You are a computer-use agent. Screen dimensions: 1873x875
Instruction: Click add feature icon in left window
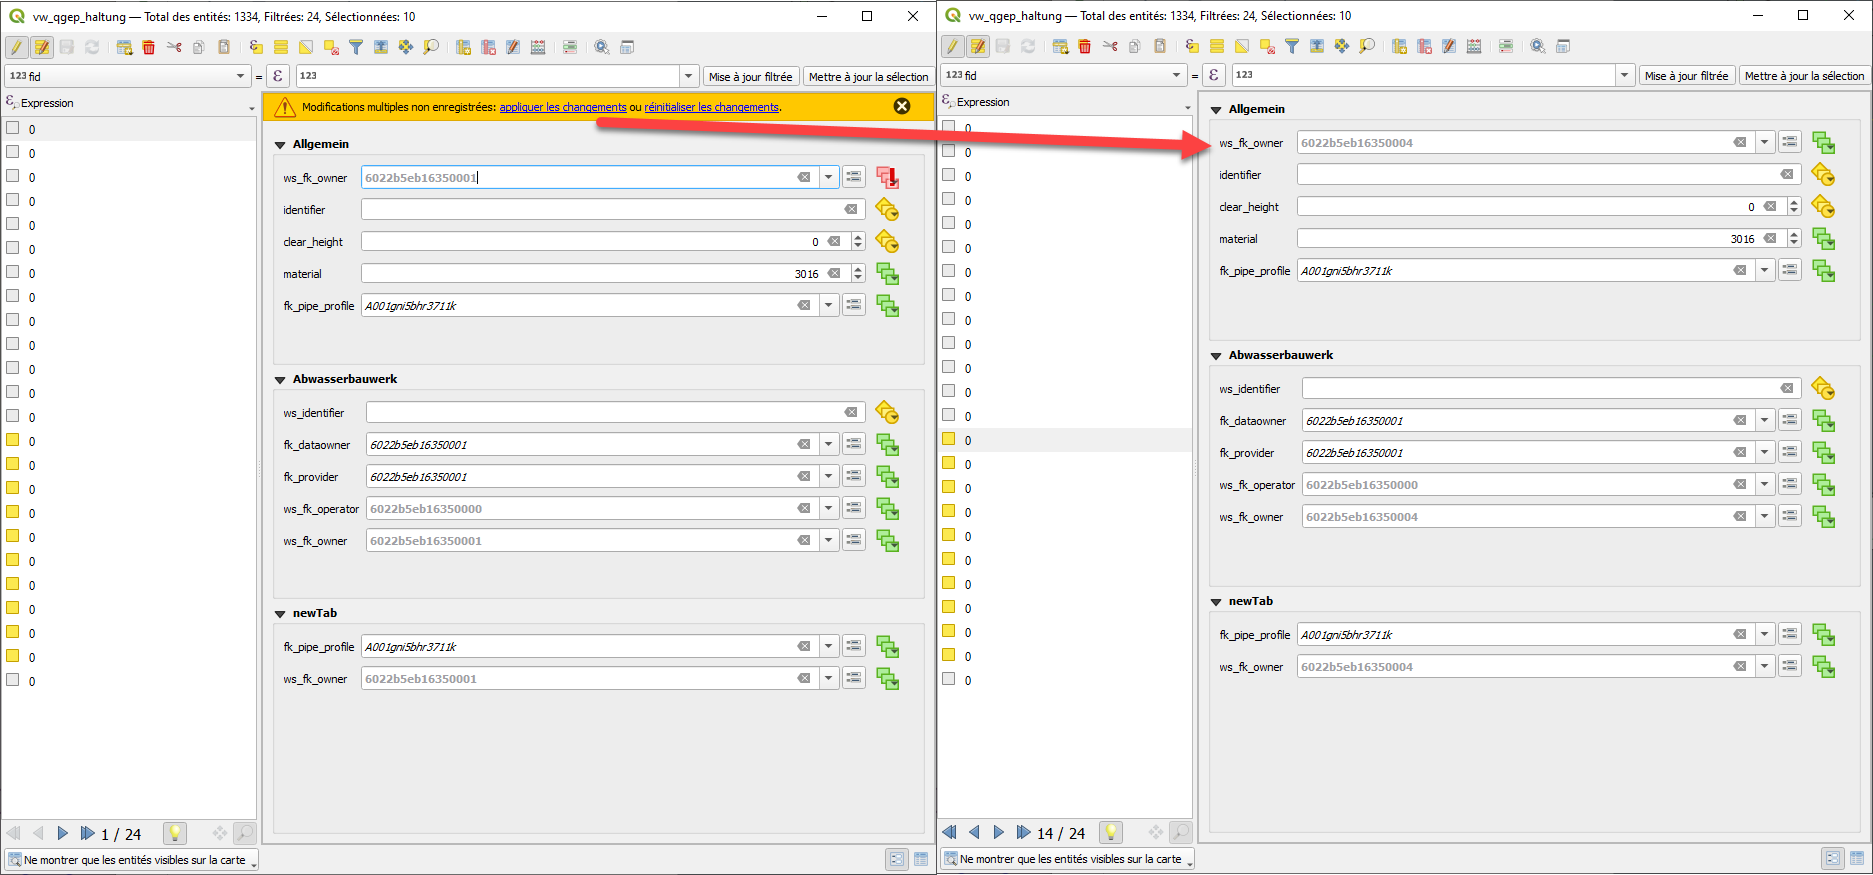coord(124,47)
